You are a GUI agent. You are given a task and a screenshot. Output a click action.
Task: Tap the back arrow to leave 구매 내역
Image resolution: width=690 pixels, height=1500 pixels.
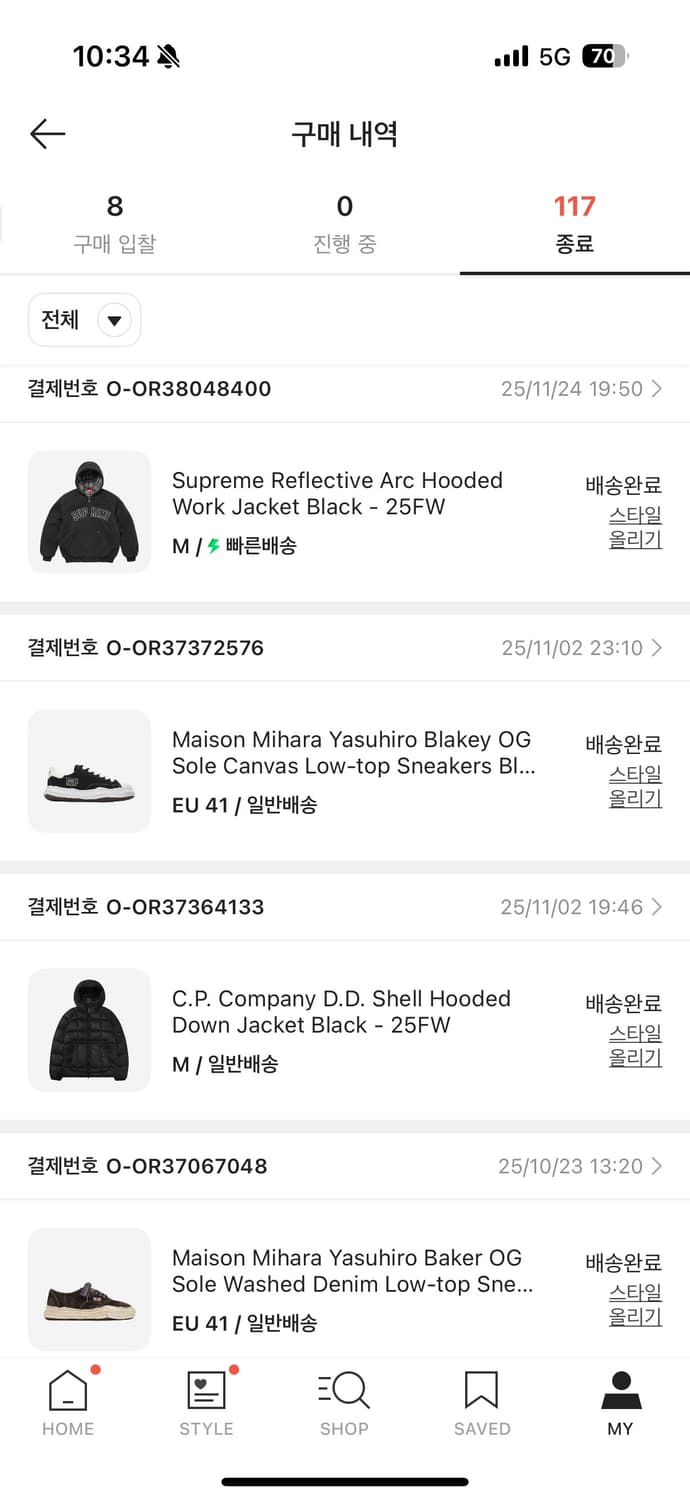tap(46, 133)
